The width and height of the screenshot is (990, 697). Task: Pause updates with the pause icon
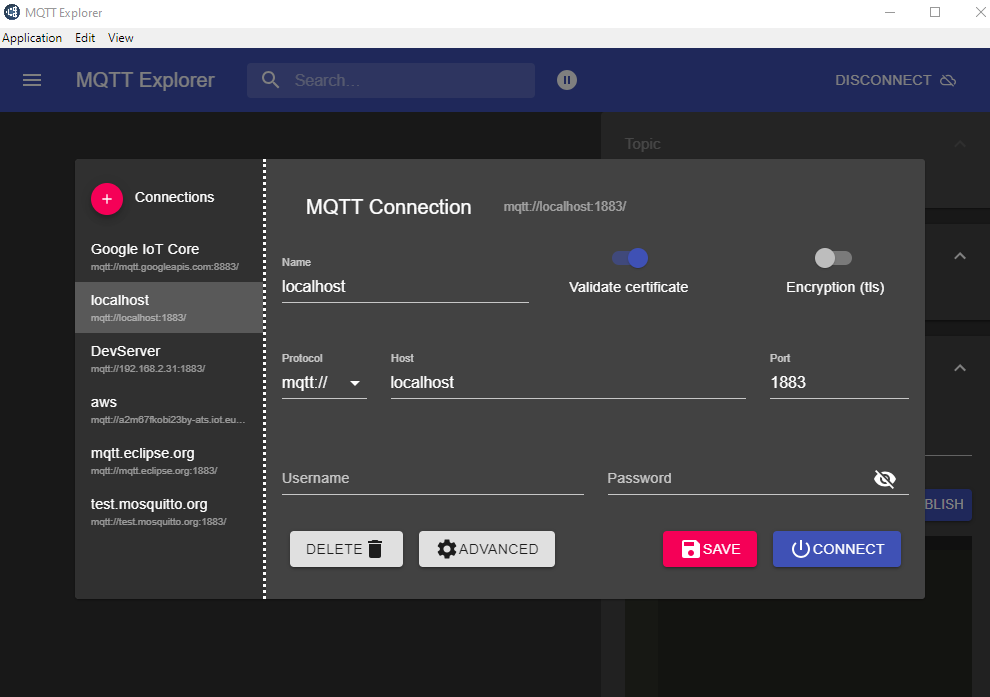567,80
